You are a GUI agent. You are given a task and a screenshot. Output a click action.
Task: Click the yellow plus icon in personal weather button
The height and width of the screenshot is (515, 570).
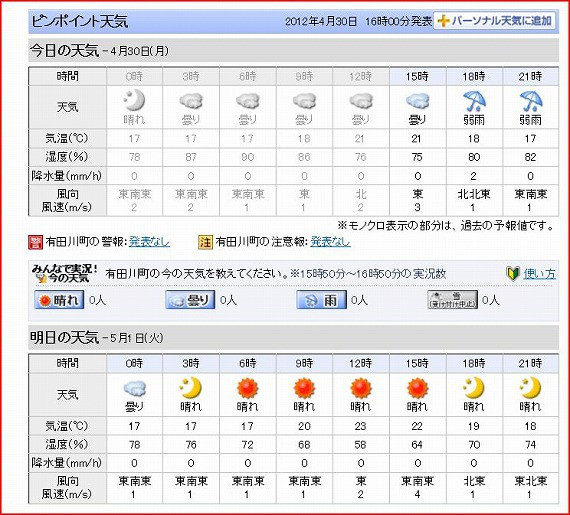443,21
